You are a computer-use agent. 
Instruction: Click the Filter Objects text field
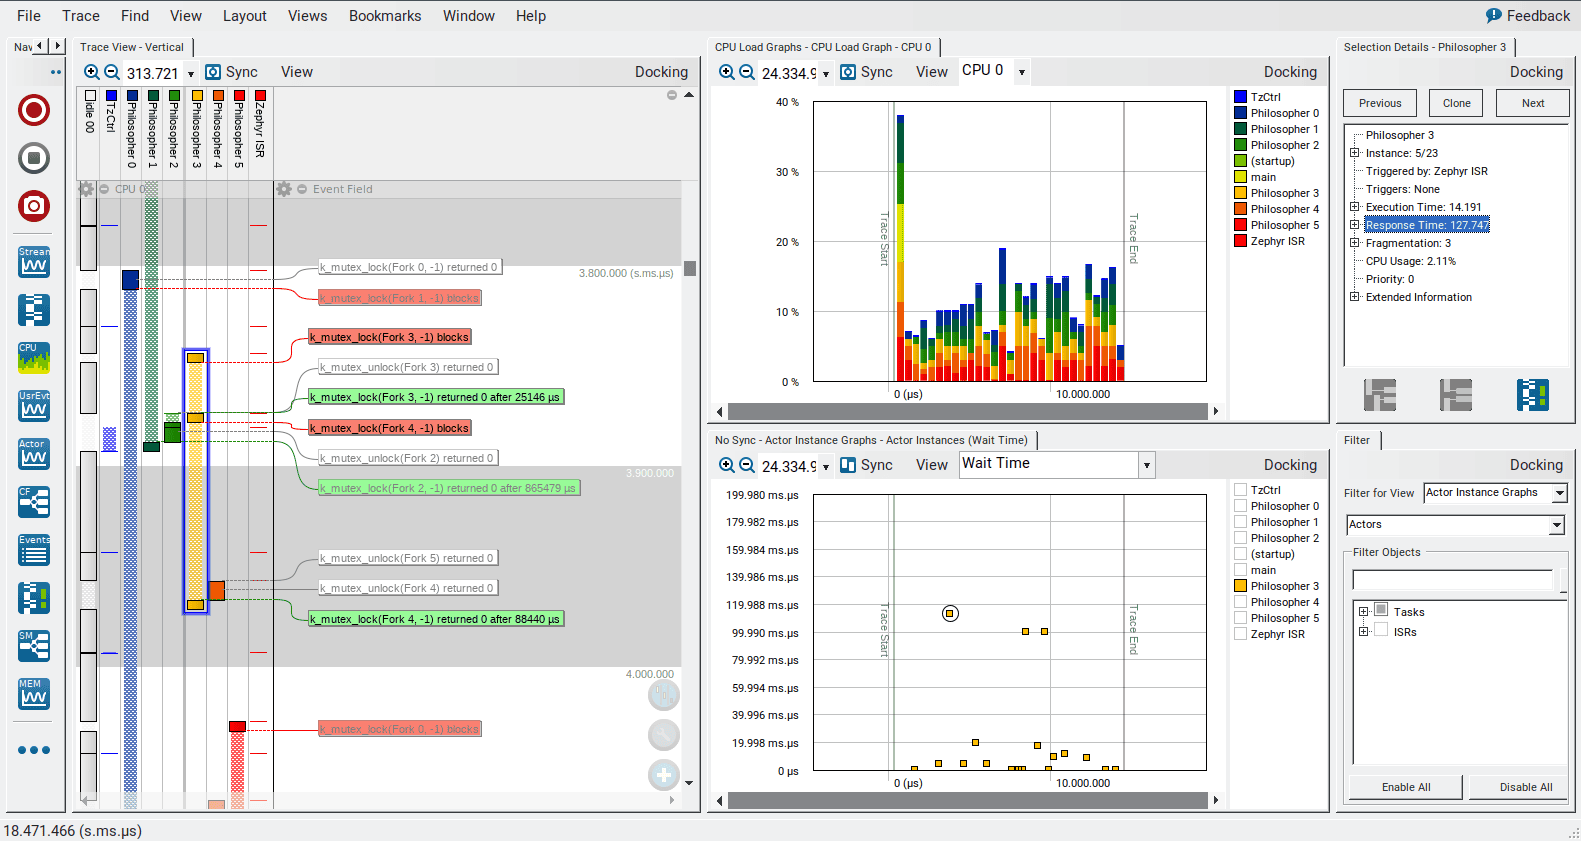tap(1452, 580)
